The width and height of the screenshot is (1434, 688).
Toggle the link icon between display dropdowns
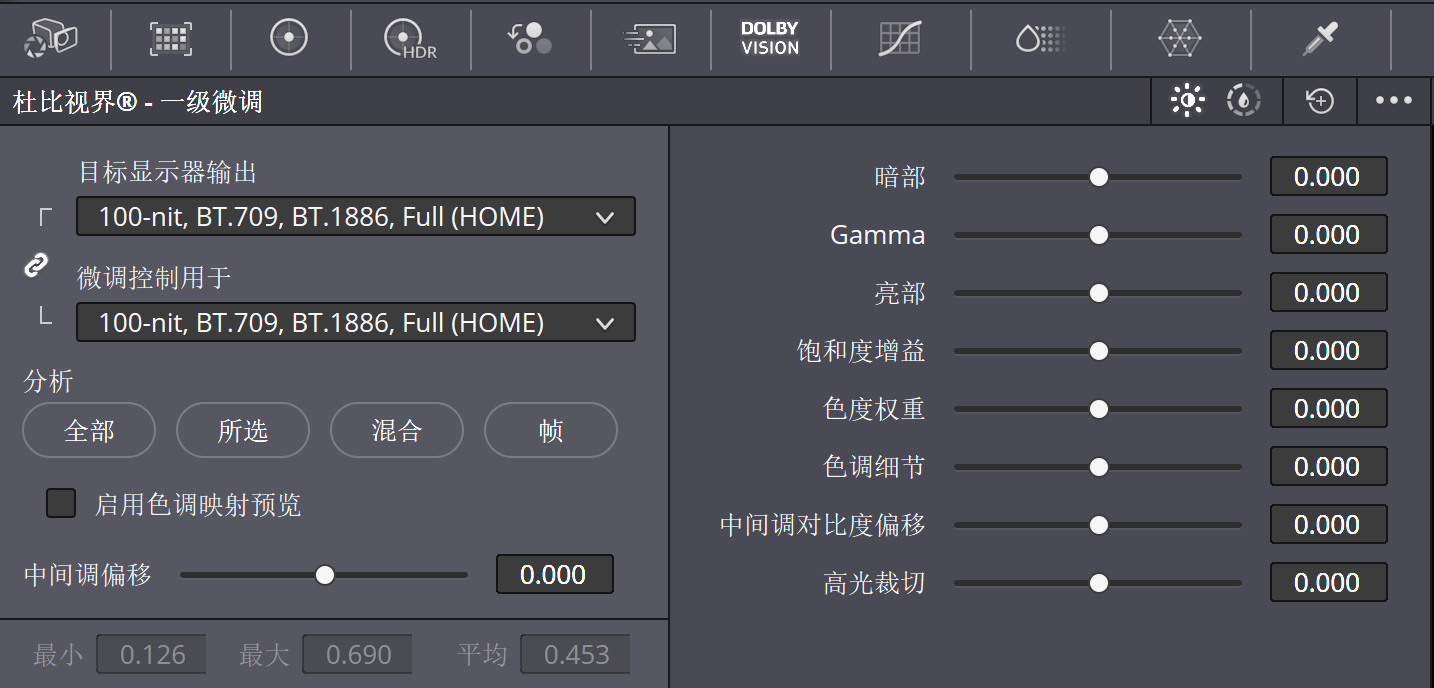coord(36,265)
